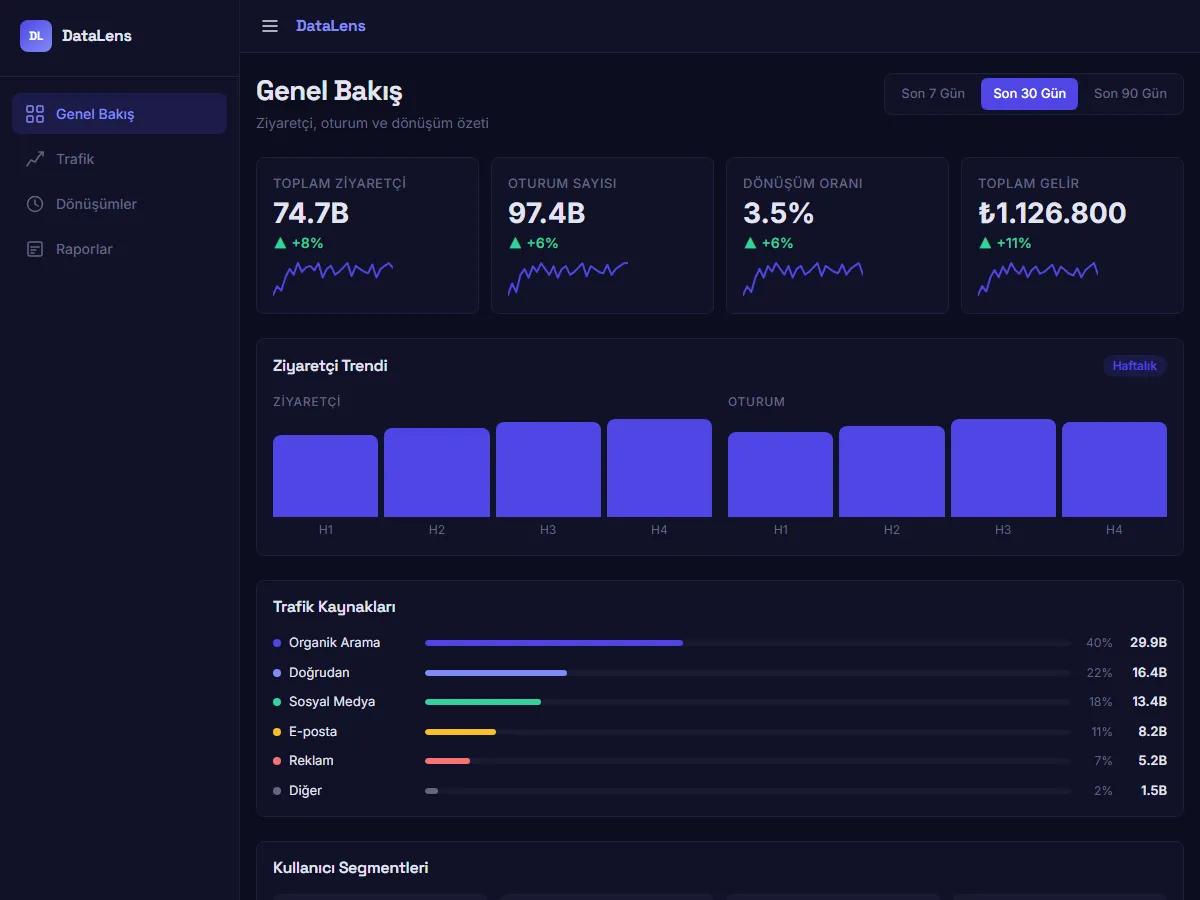This screenshot has height=900, width=1200.
Task: Select the Son 30 Gün range
Action: click(1029, 94)
